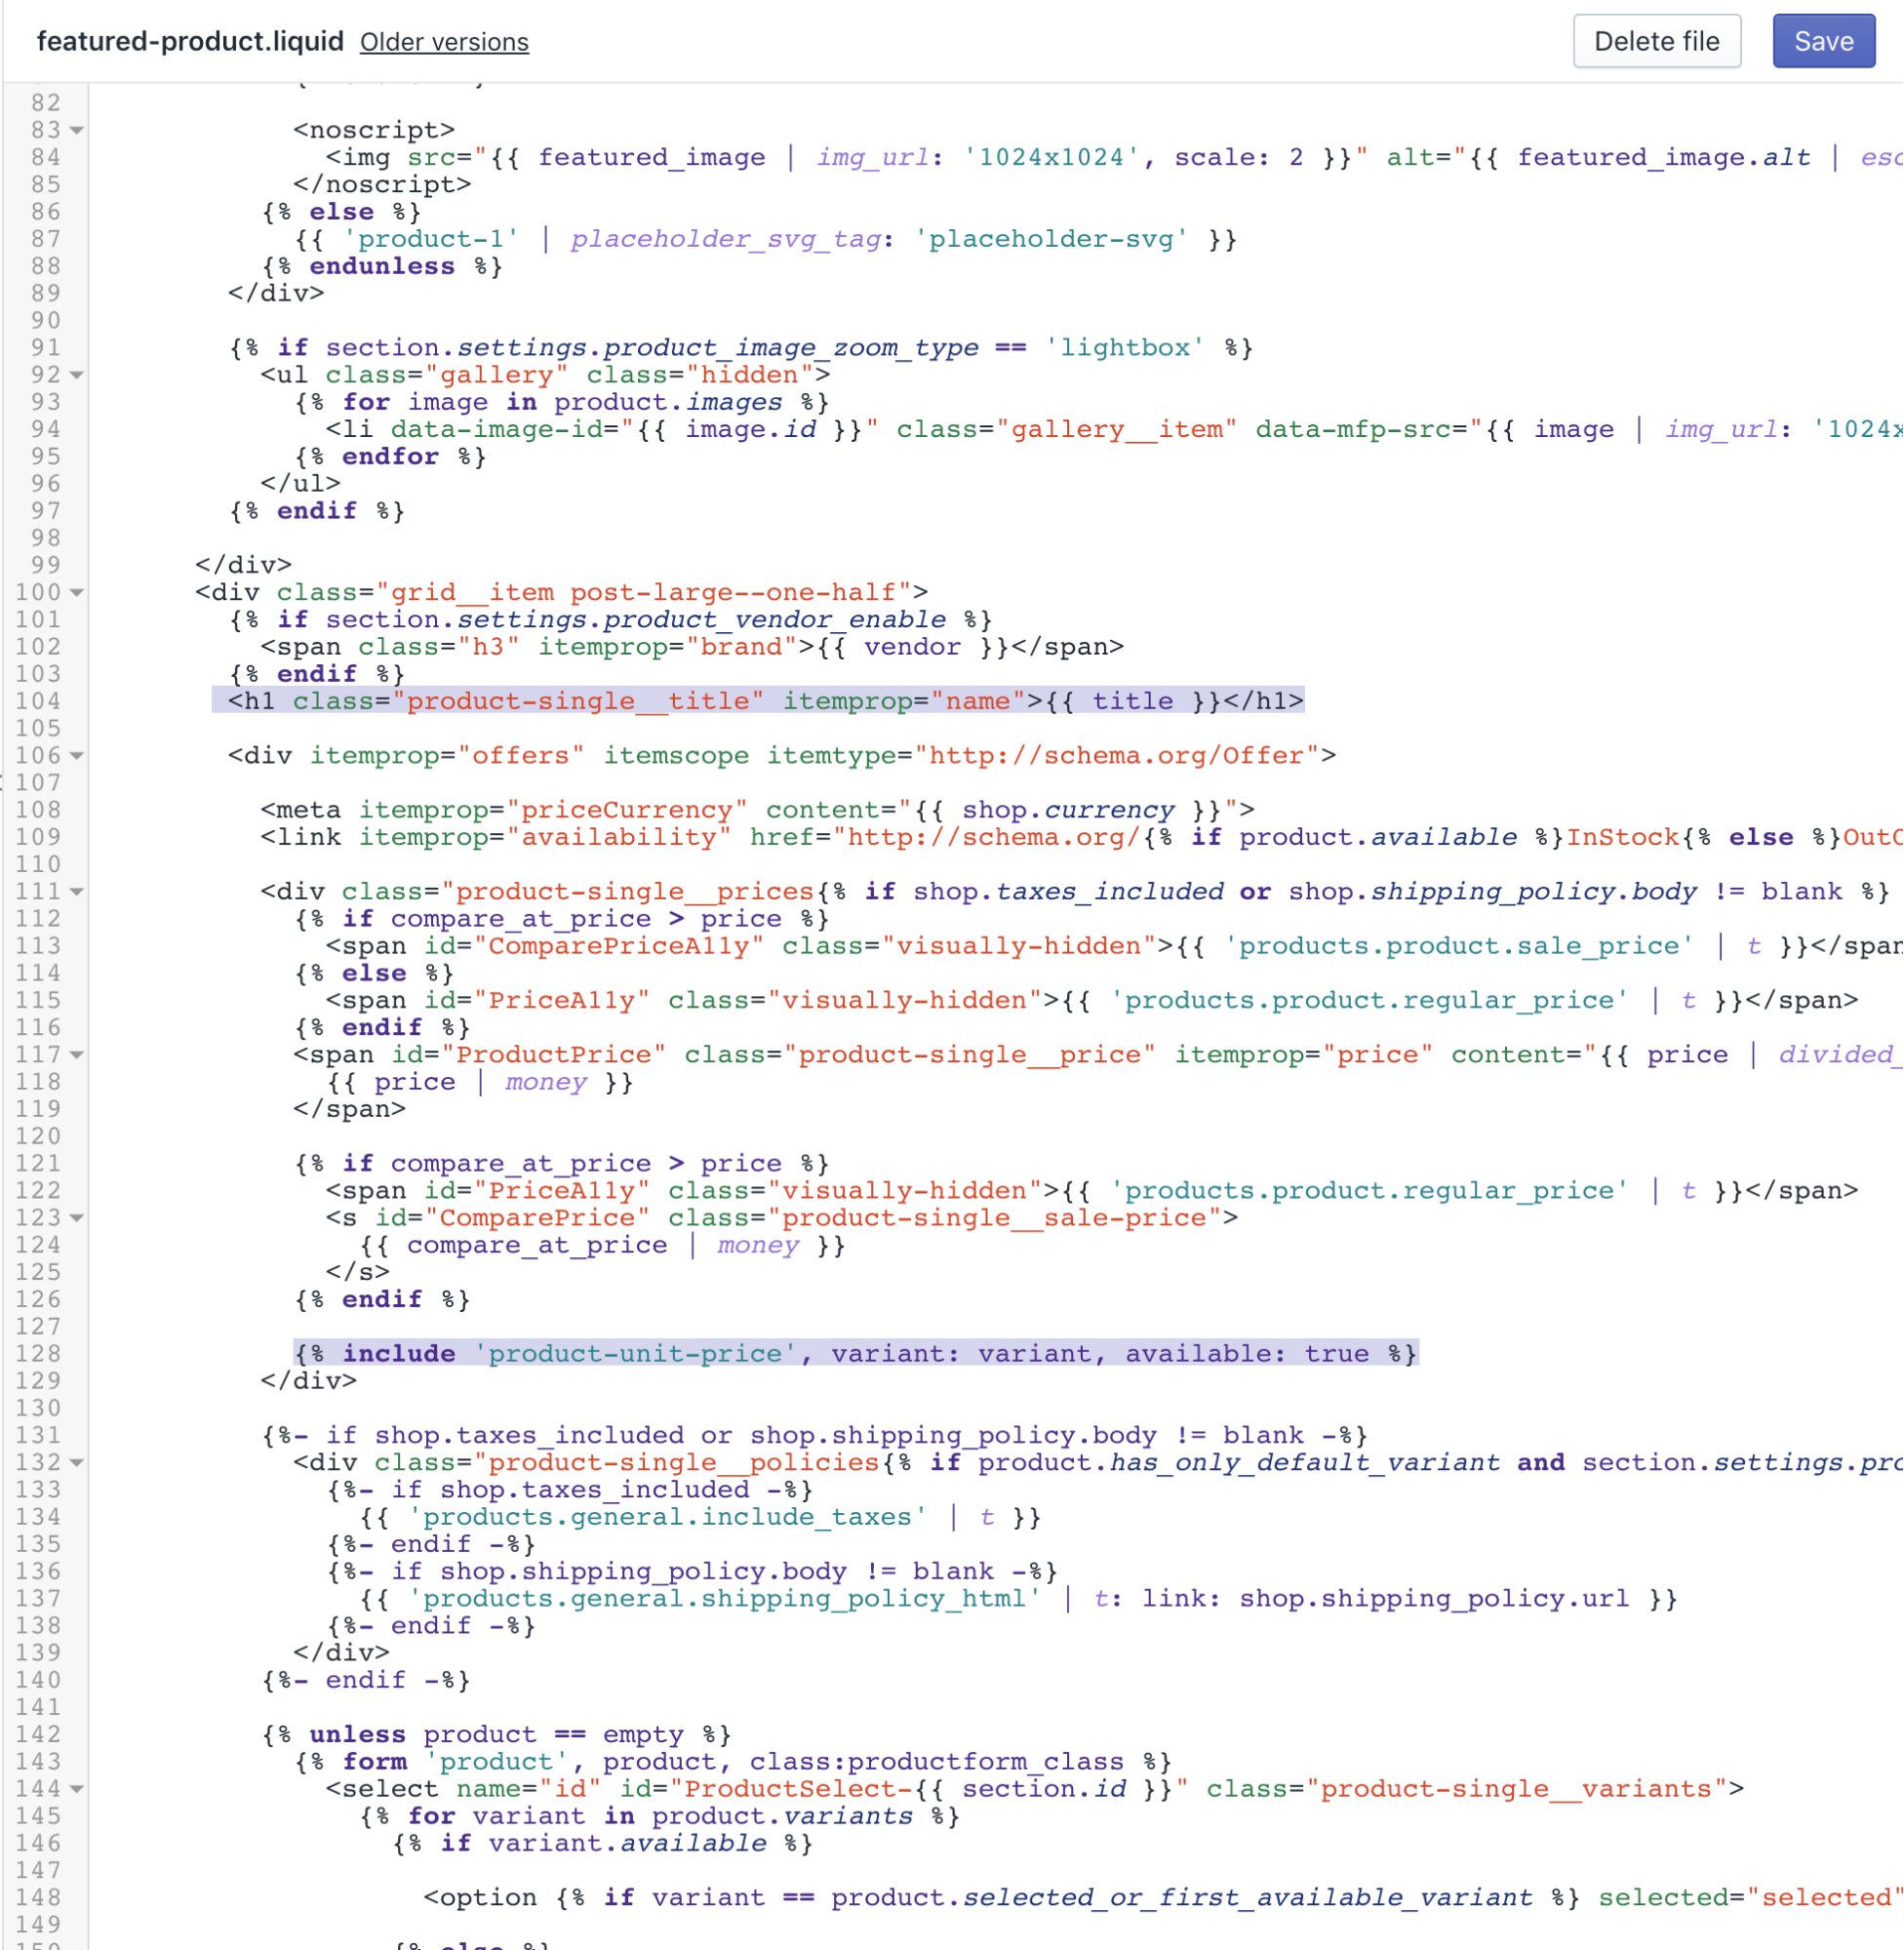Viewport: 1904px width, 1950px height.
Task: Collapse the fold arrow at line 117
Action: 76,1054
